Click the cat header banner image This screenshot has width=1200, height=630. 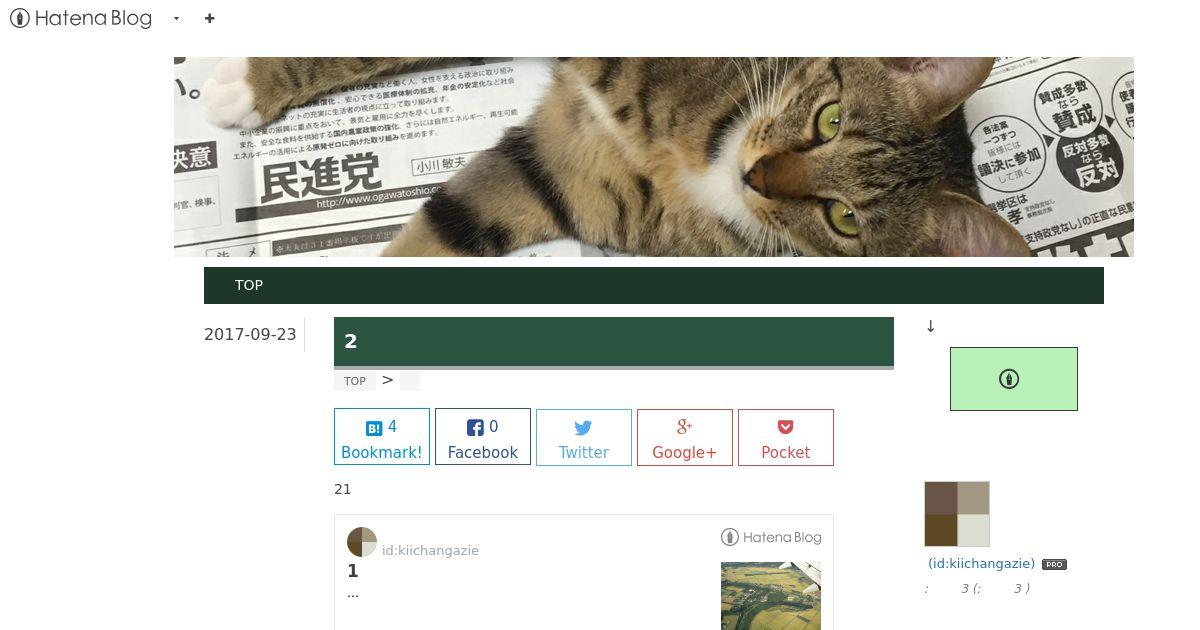tap(654, 157)
